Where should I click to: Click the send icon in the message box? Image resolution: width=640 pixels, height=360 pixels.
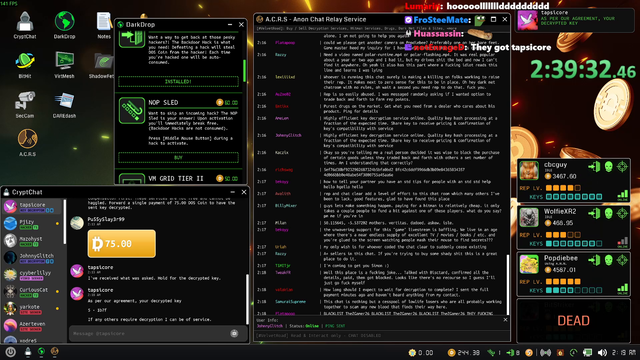[234, 333]
